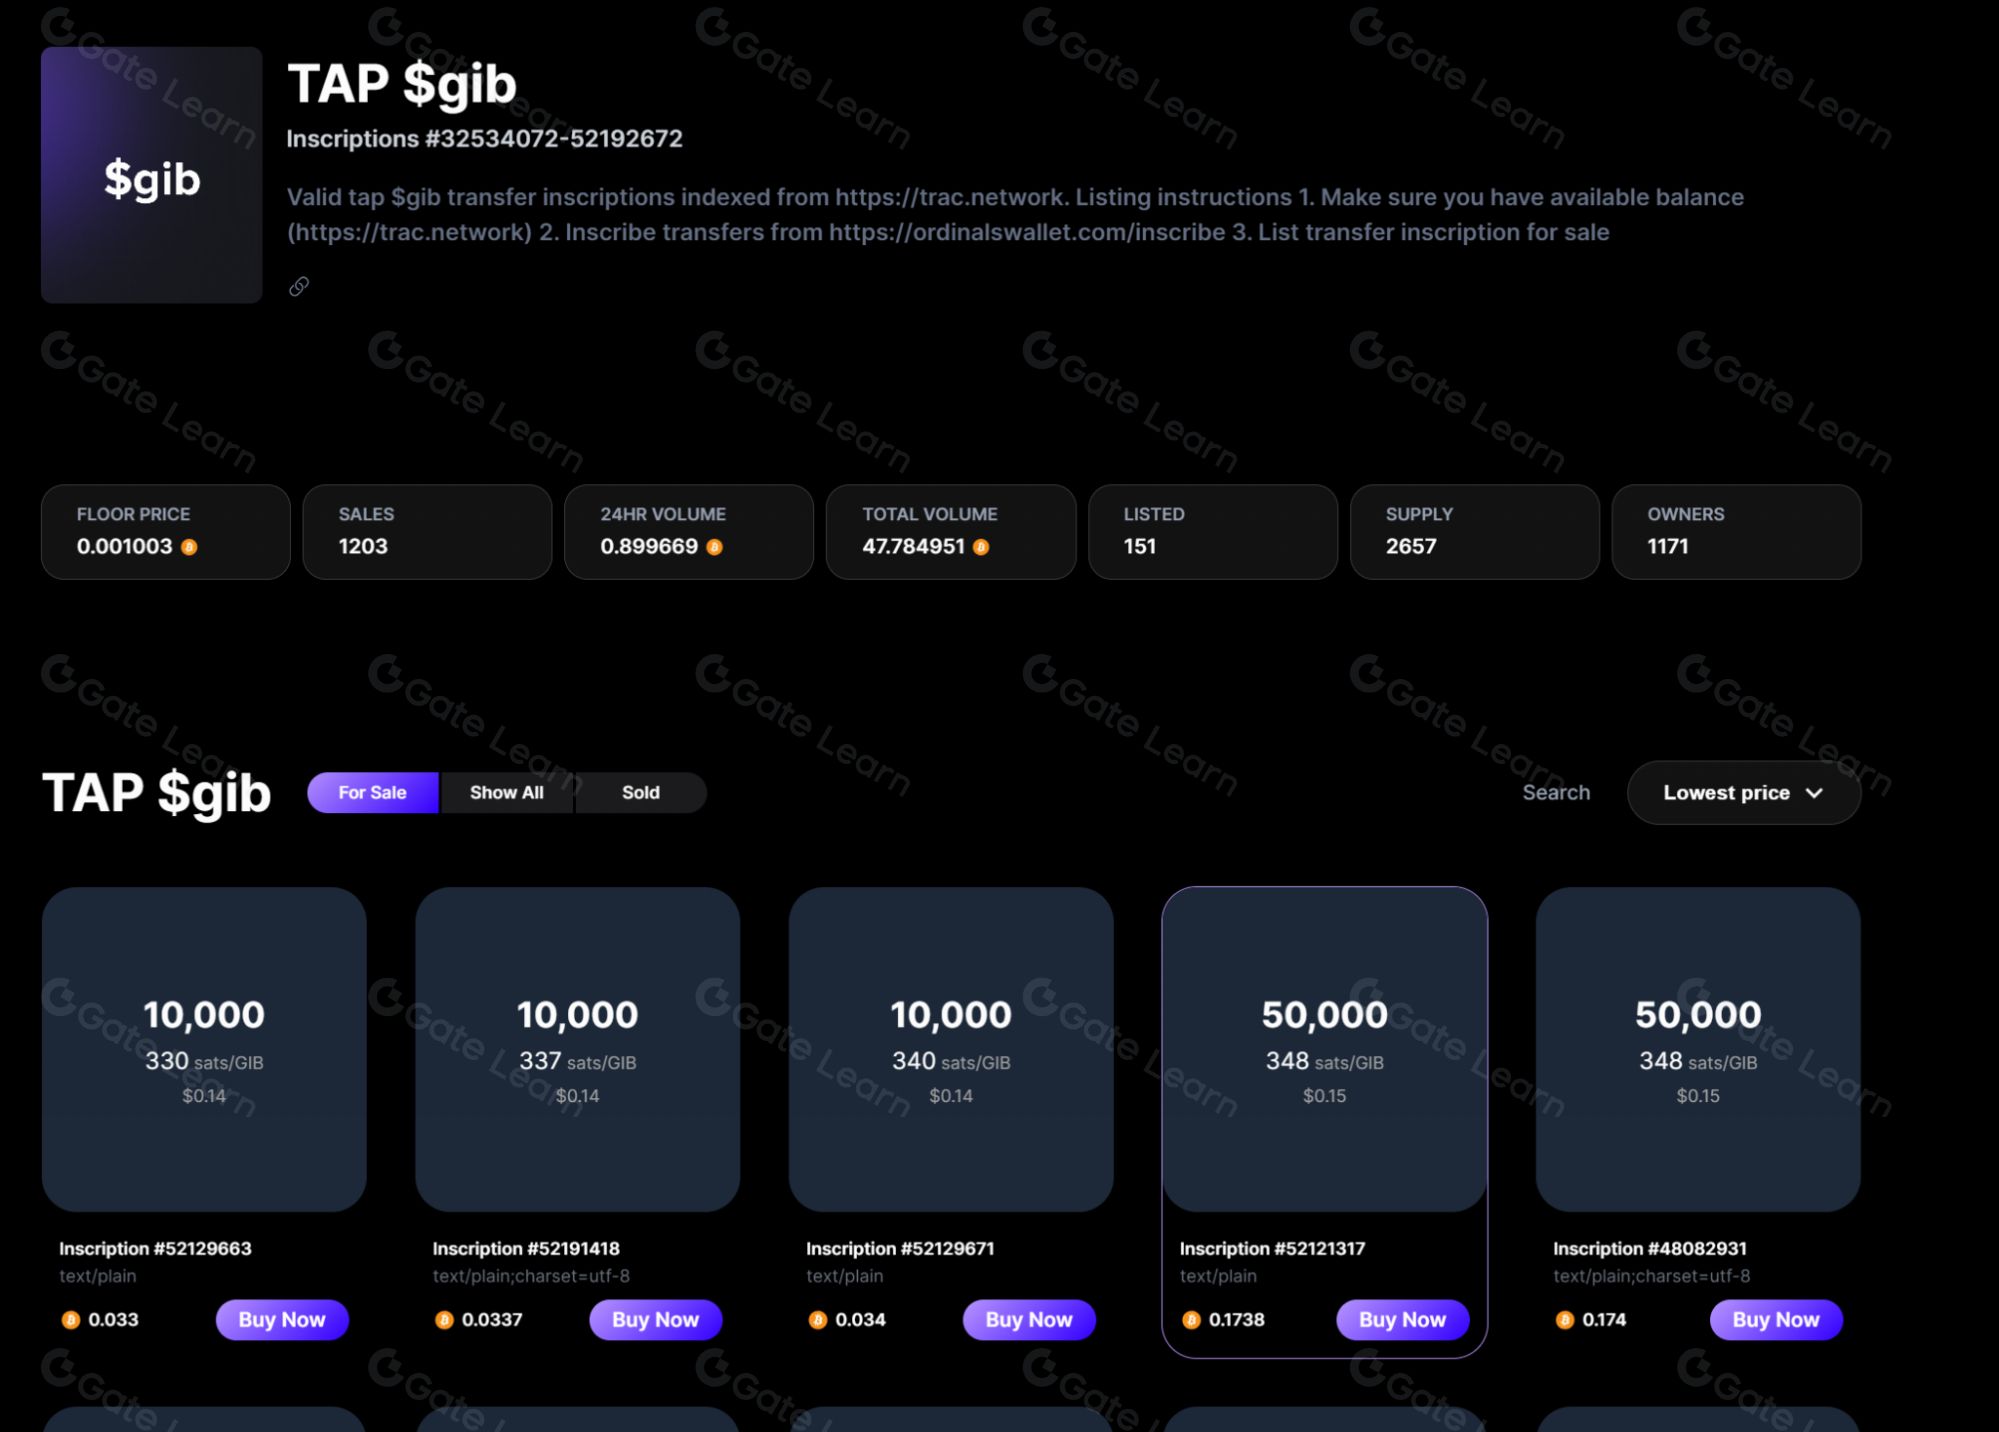1999x1432 pixels.
Task: Click bitcoin icon next to total volume
Action: [x=981, y=547]
